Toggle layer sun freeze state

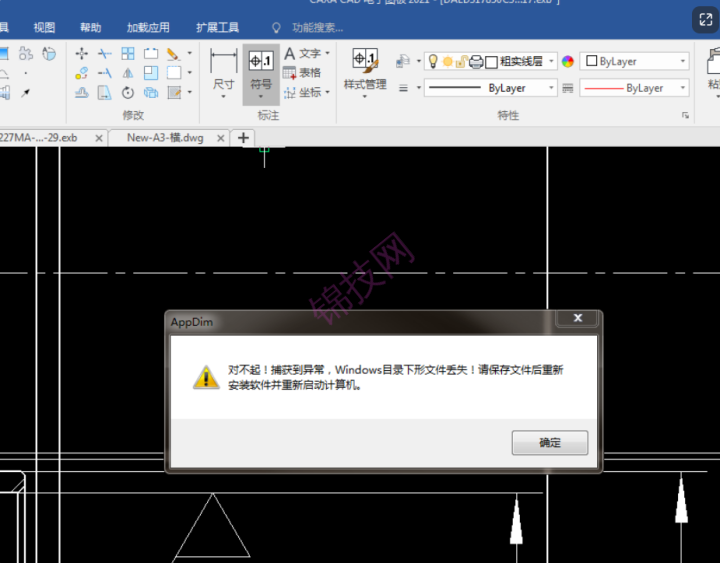click(447, 61)
